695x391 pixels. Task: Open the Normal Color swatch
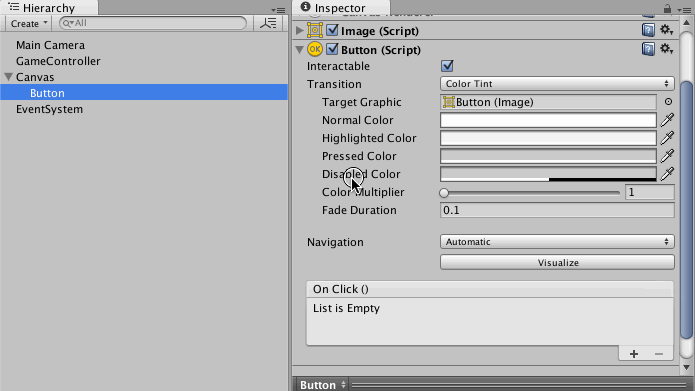tap(548, 120)
